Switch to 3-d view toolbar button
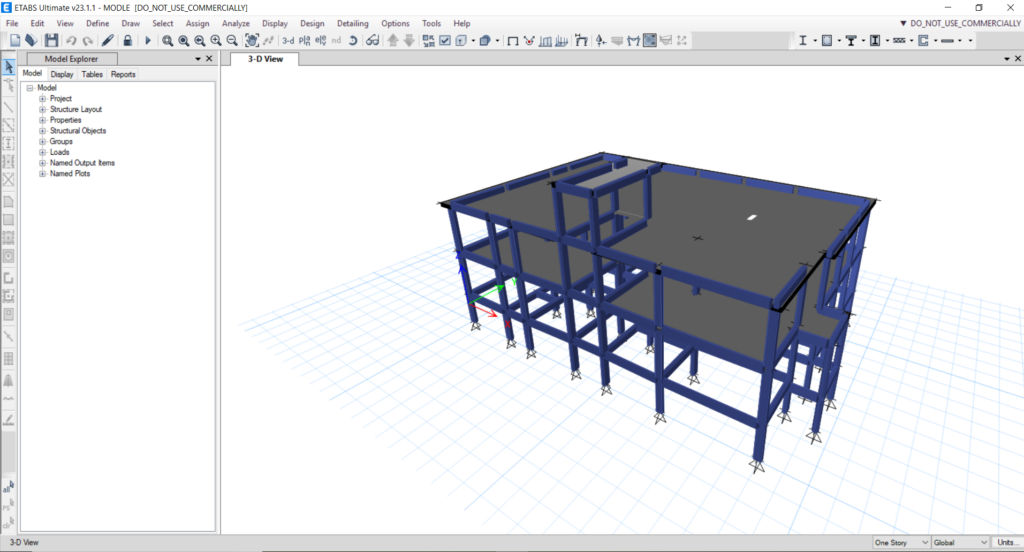Viewport: 1024px width, 552px height. 288,41
